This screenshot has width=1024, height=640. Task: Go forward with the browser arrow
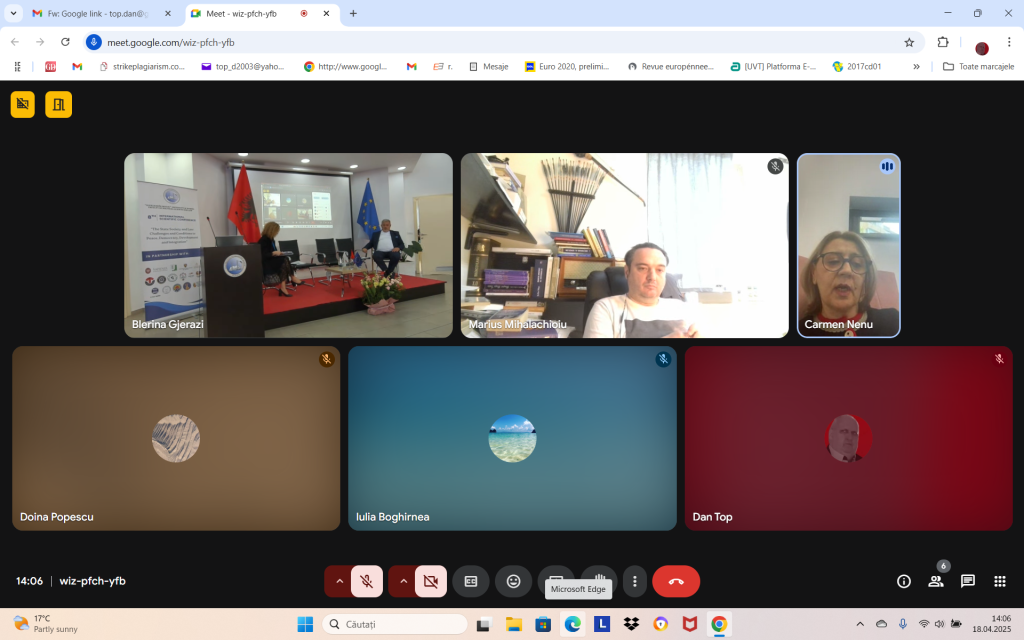coord(40,42)
